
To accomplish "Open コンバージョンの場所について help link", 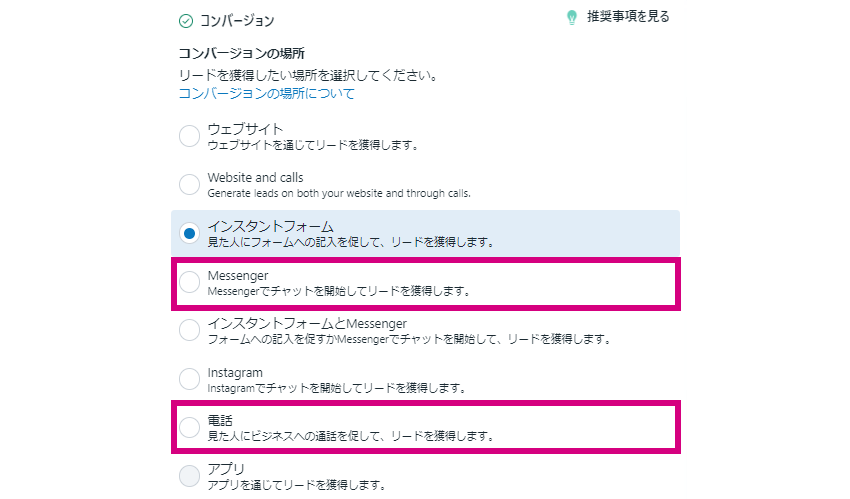I will (266, 93).
